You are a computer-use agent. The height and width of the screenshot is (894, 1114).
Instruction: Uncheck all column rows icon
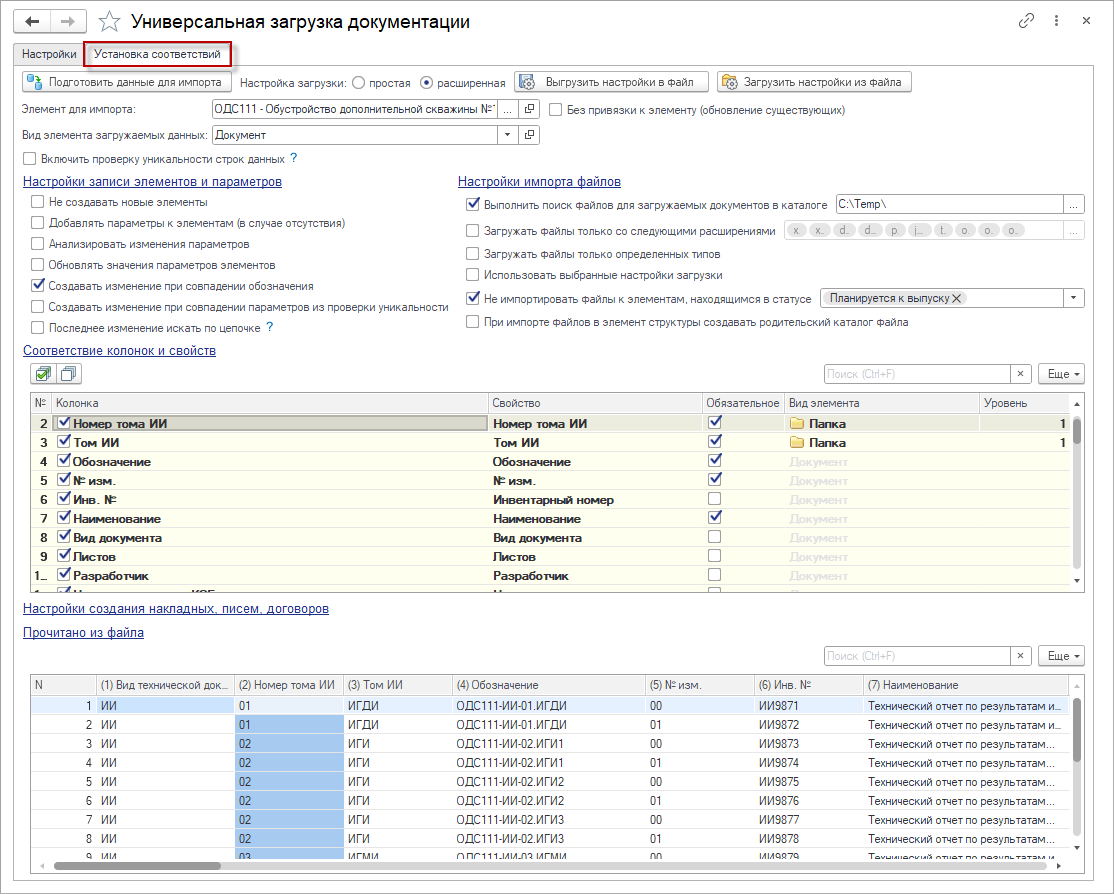tap(68, 374)
